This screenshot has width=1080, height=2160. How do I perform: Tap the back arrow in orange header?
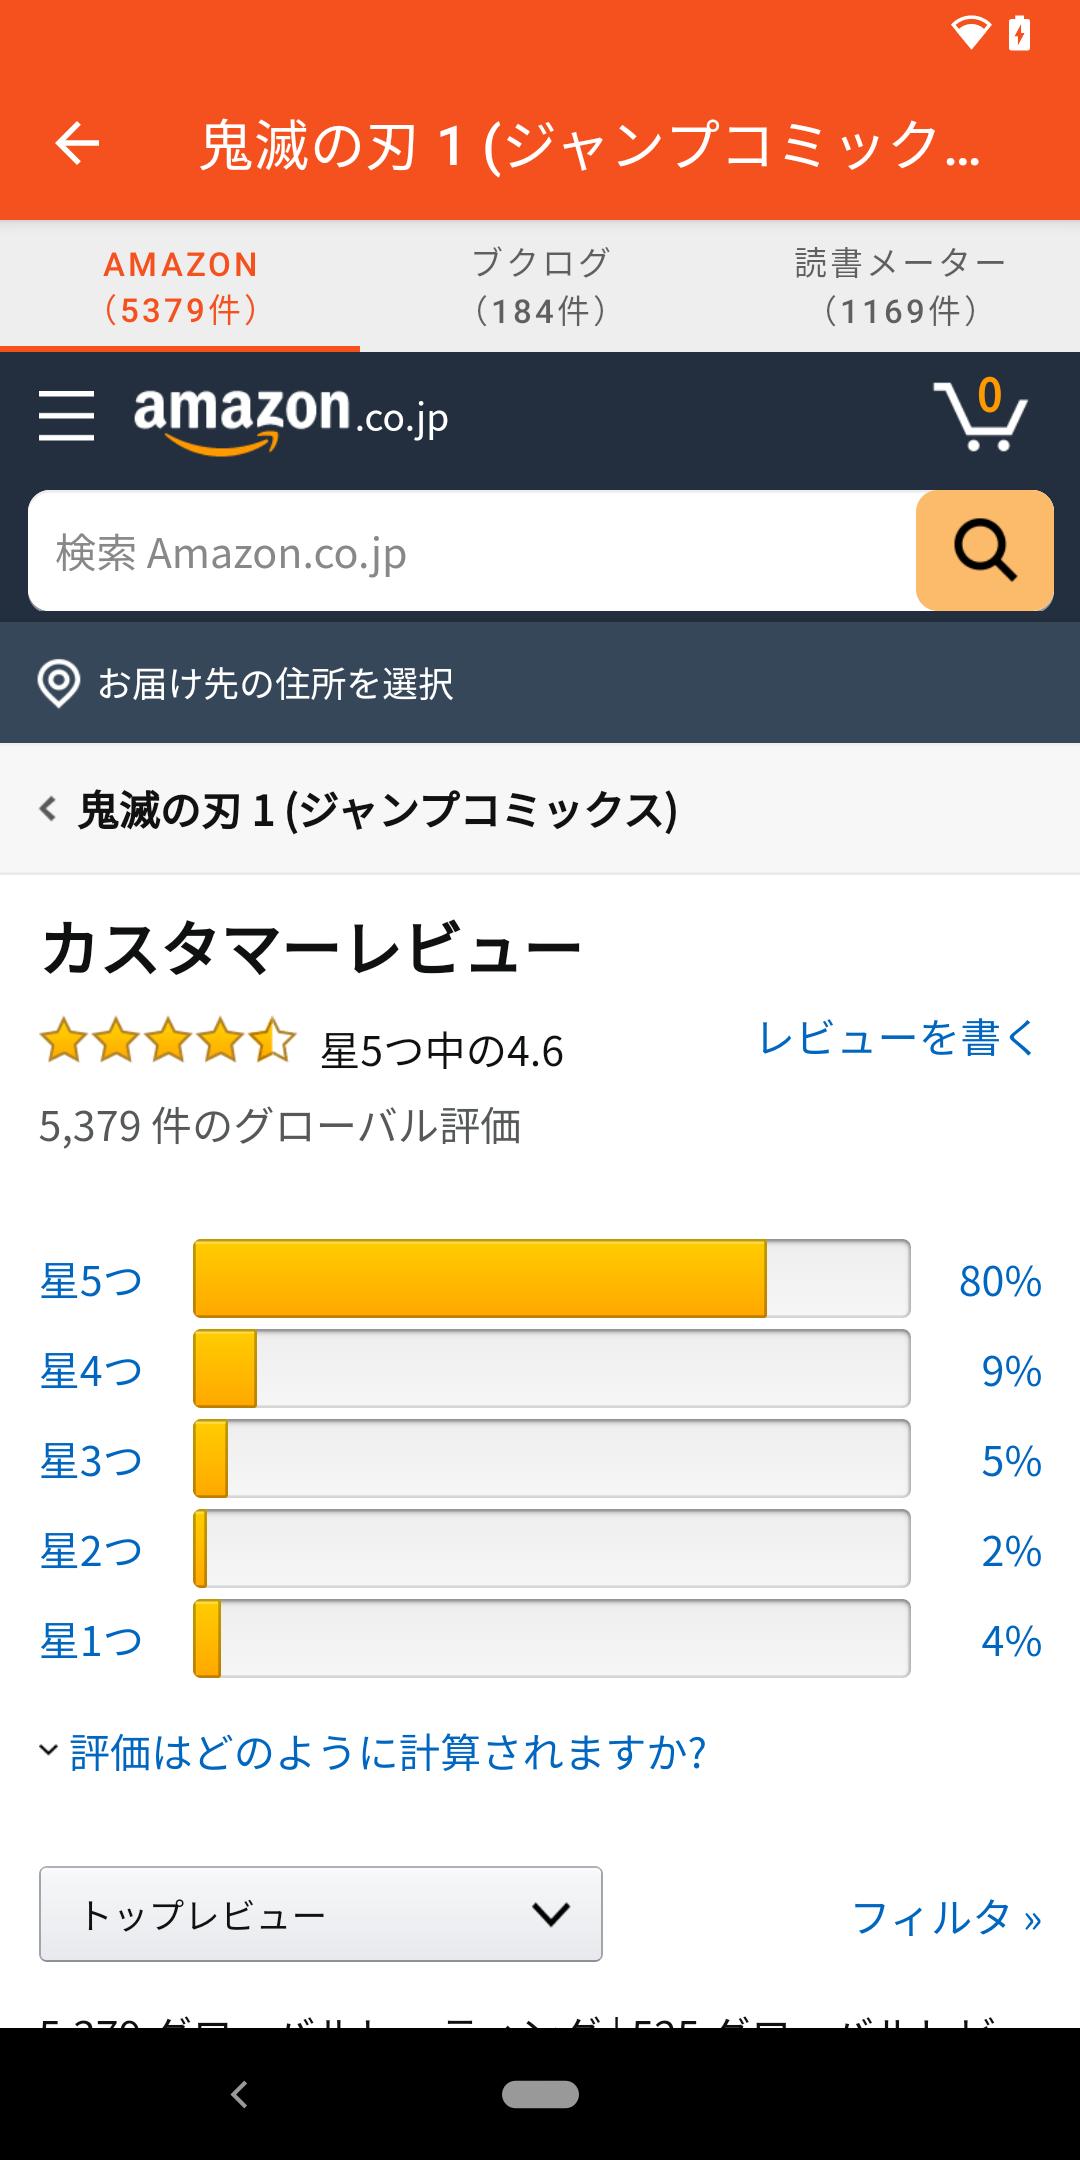point(77,143)
